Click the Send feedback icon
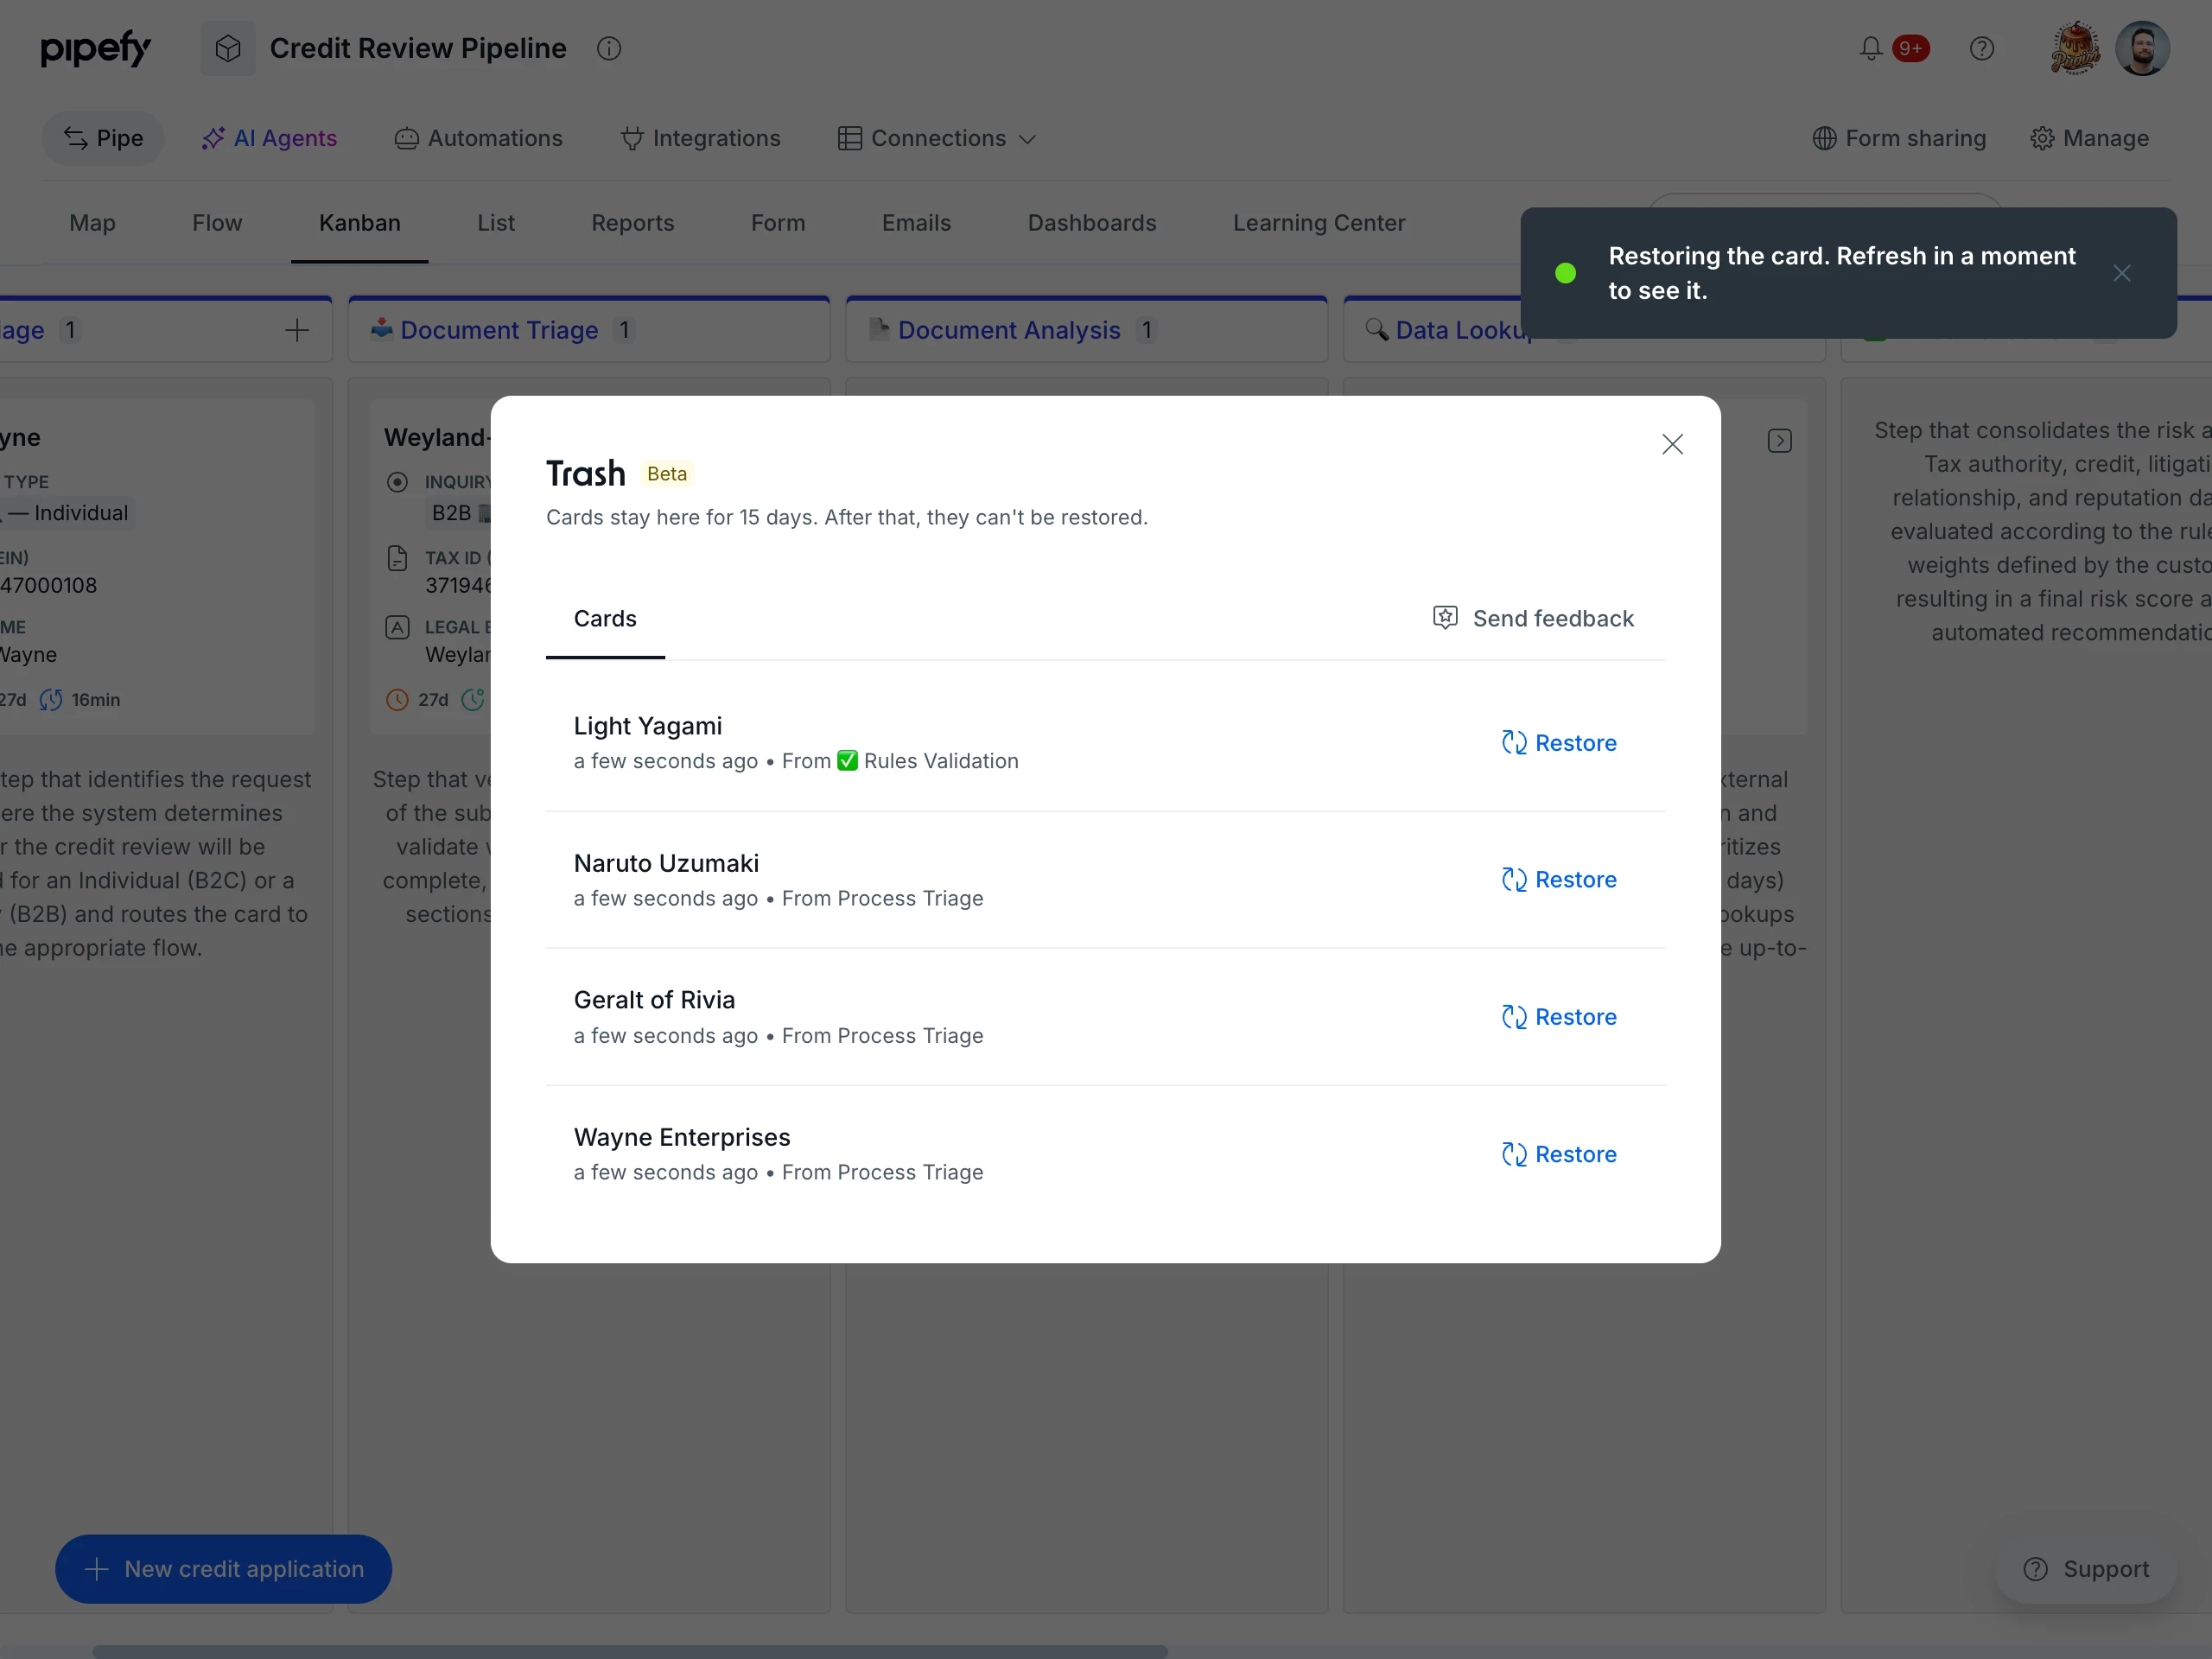 pos(1445,618)
